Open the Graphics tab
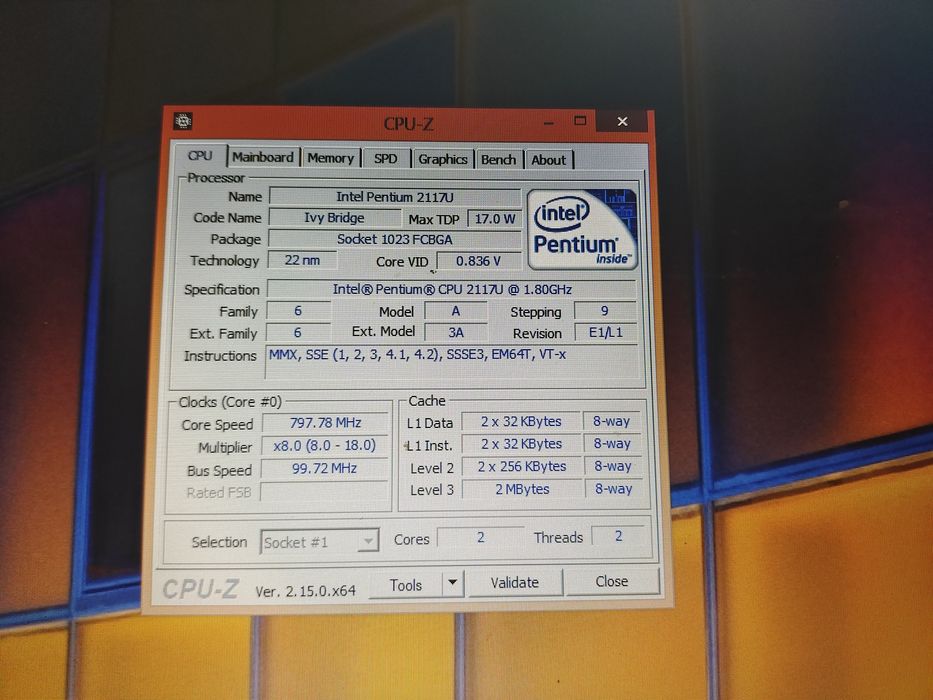Viewport: 933px width, 700px height. tap(443, 160)
